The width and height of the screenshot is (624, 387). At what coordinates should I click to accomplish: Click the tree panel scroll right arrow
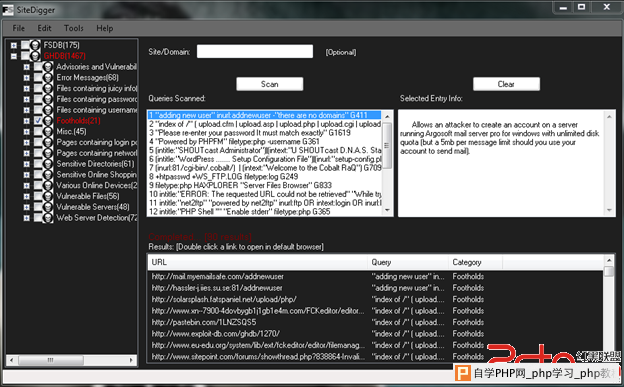[131, 360]
